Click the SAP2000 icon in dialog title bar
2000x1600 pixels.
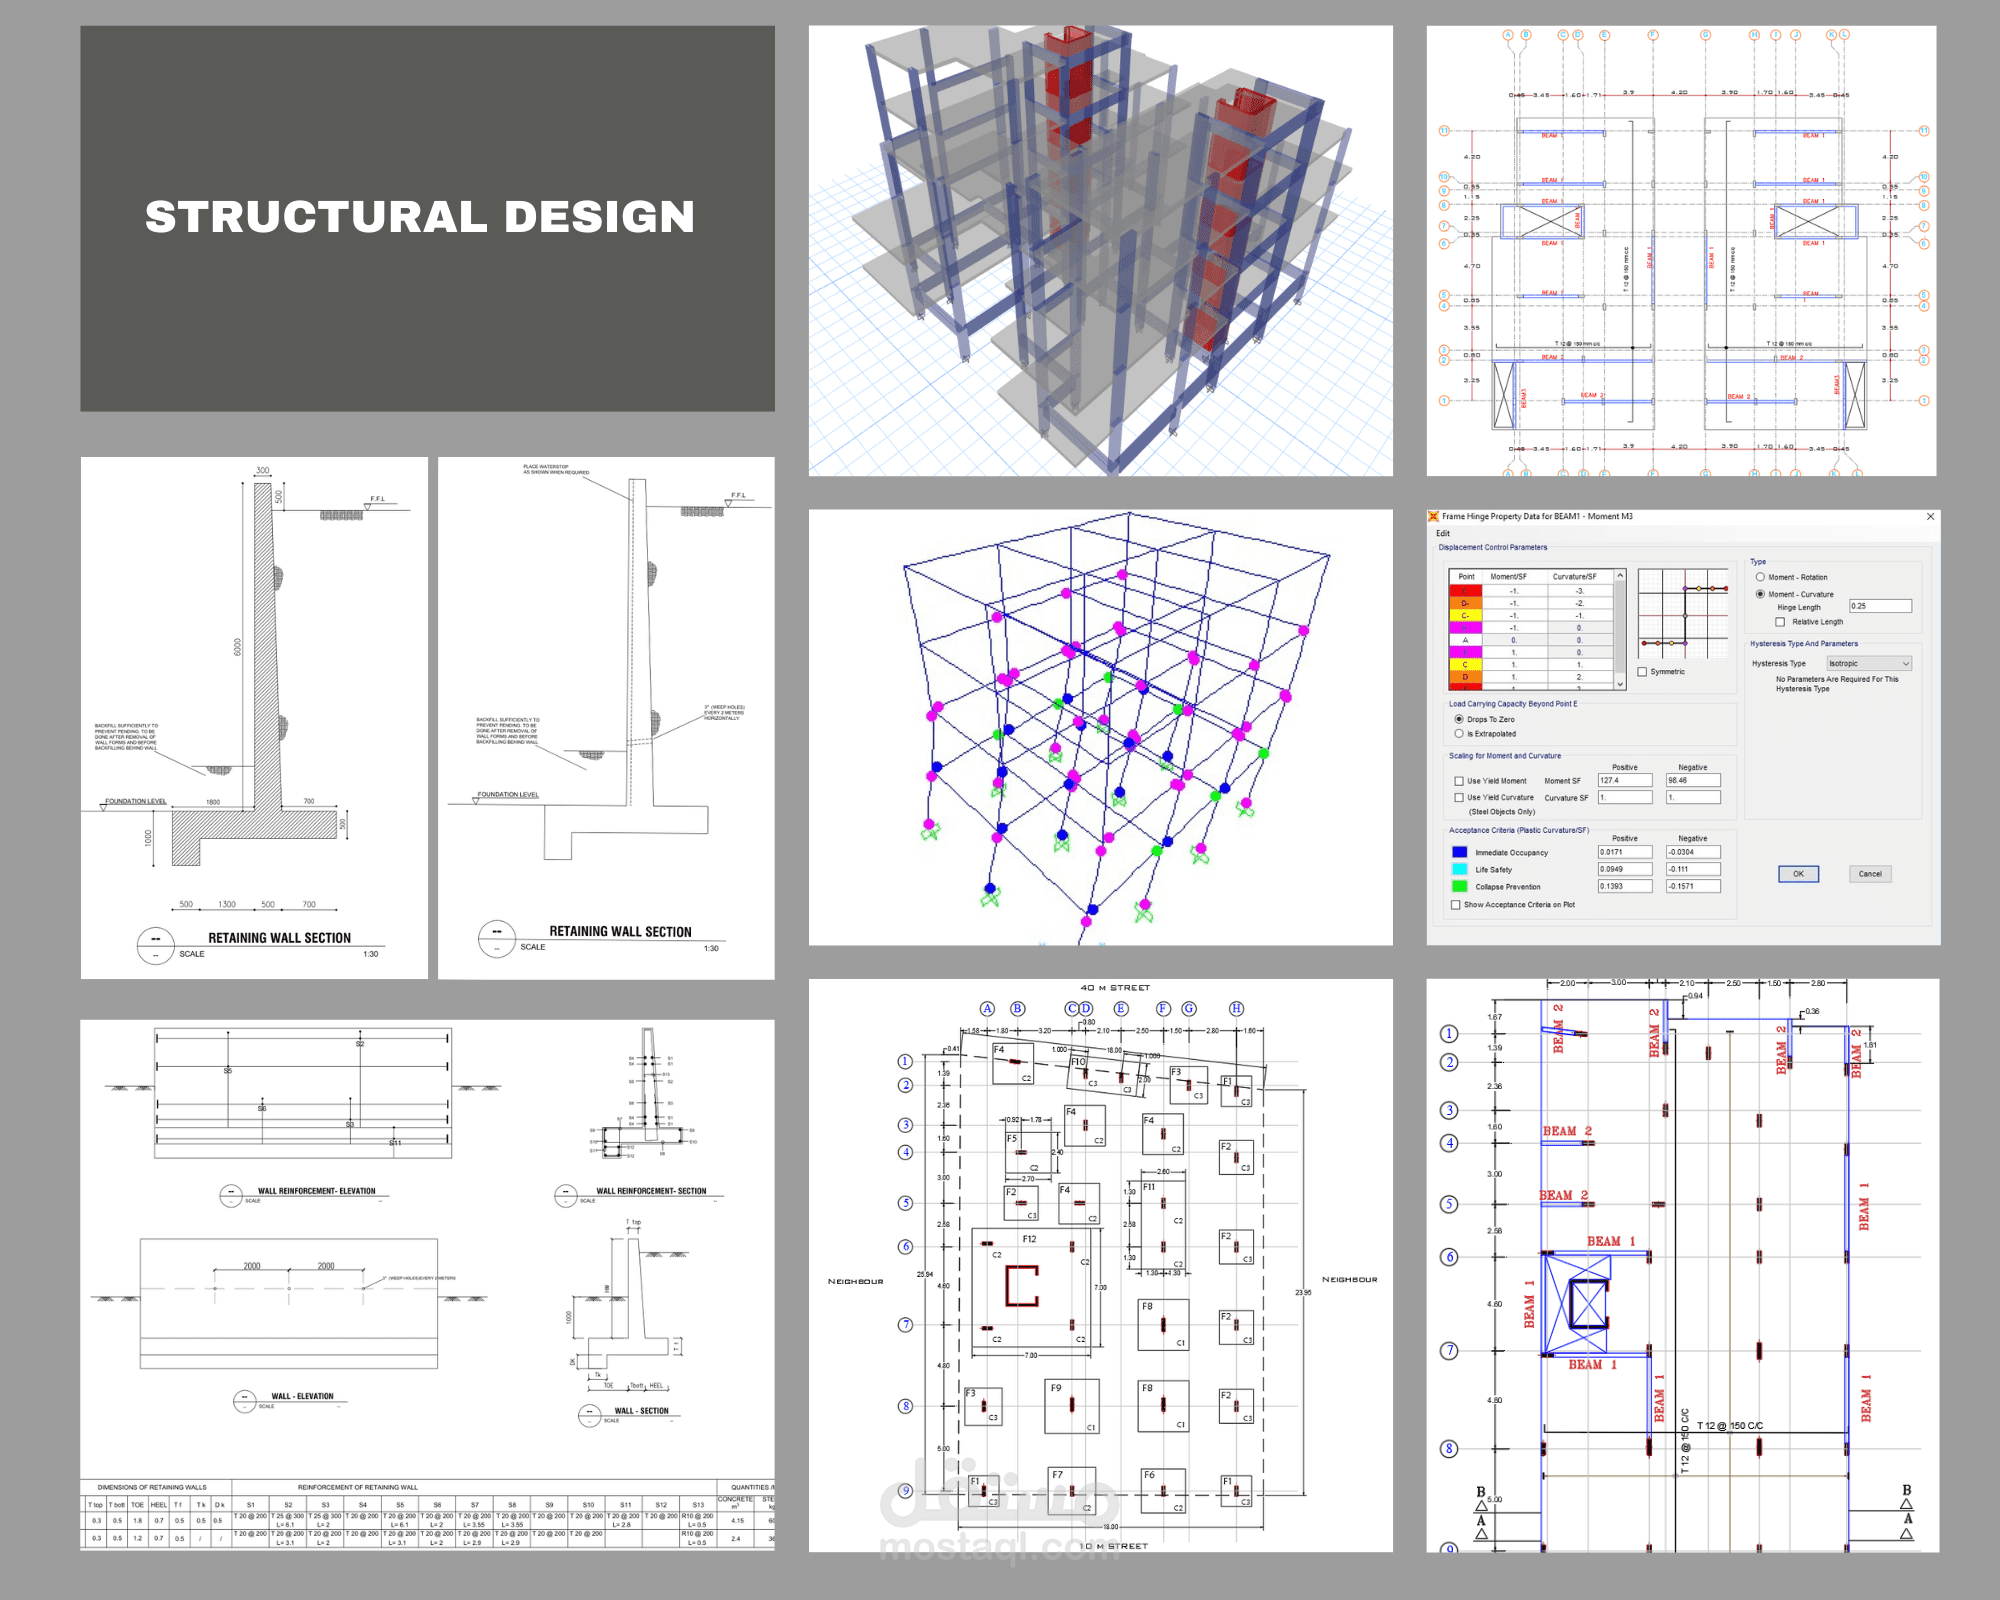1433,517
